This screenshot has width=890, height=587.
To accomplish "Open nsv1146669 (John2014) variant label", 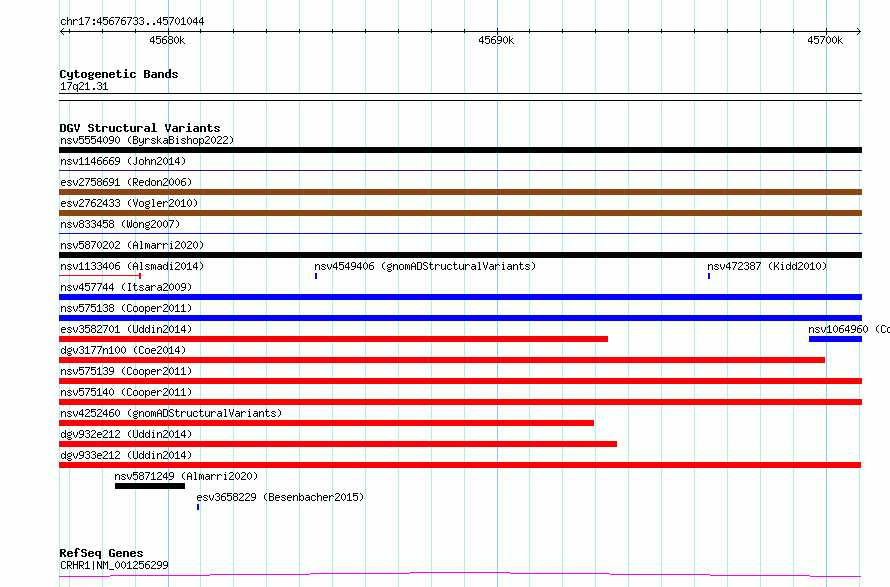I will [123, 161].
